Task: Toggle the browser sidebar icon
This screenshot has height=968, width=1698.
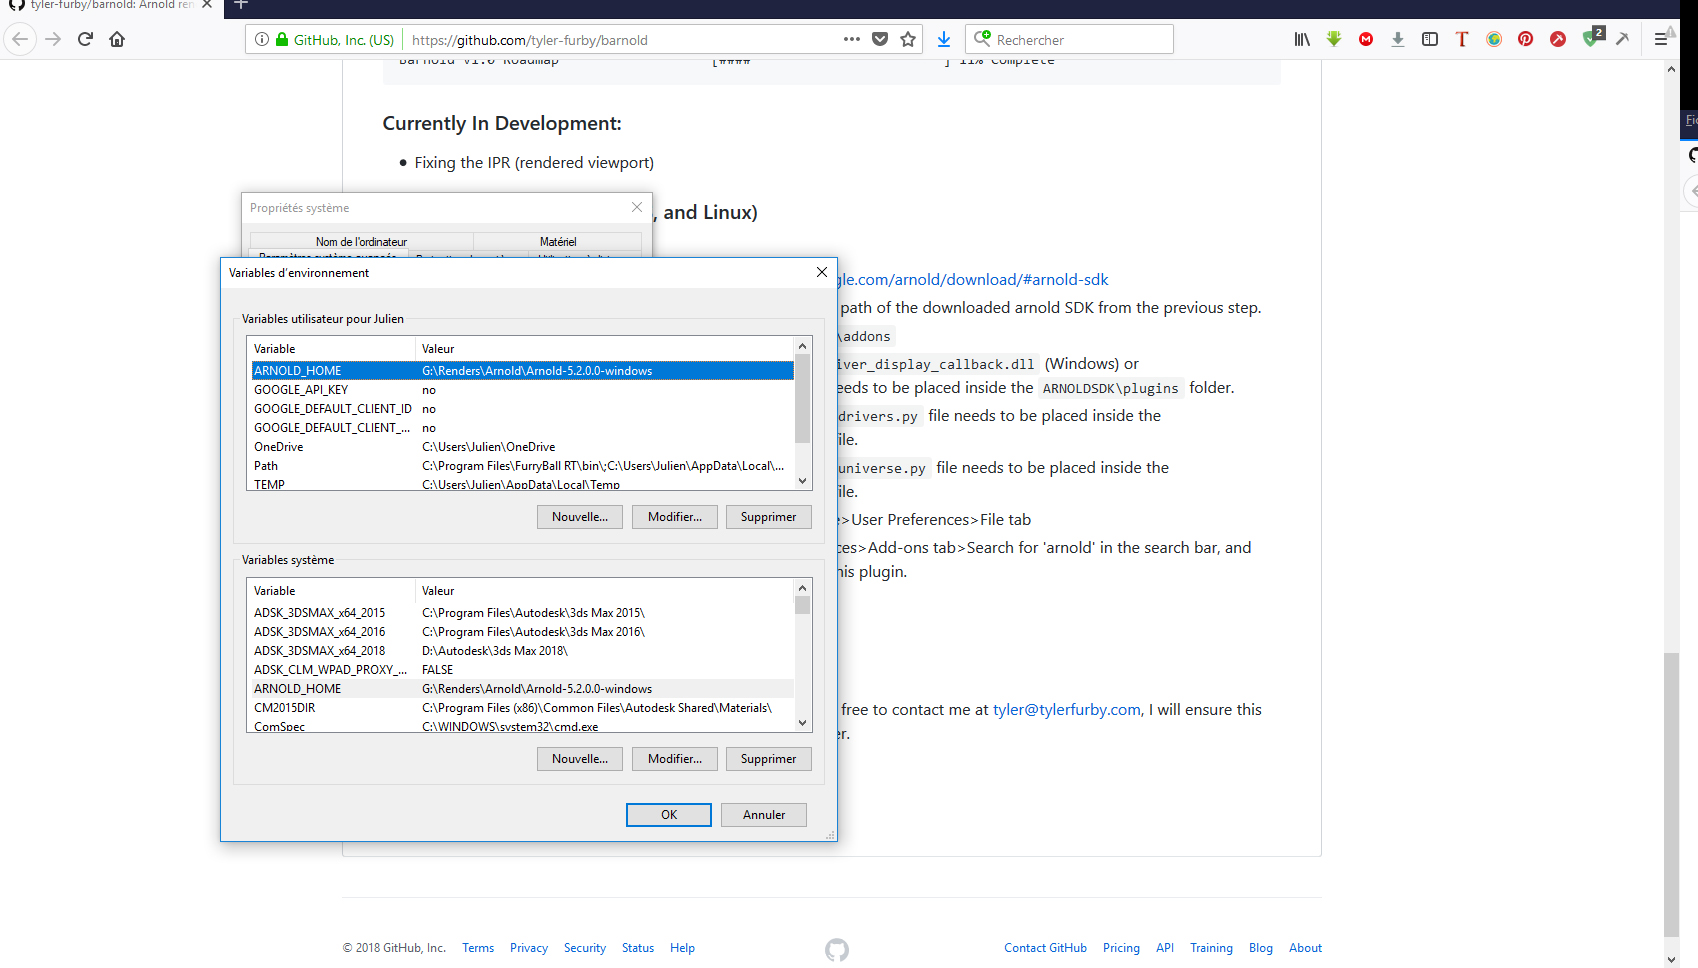Action: coord(1430,39)
